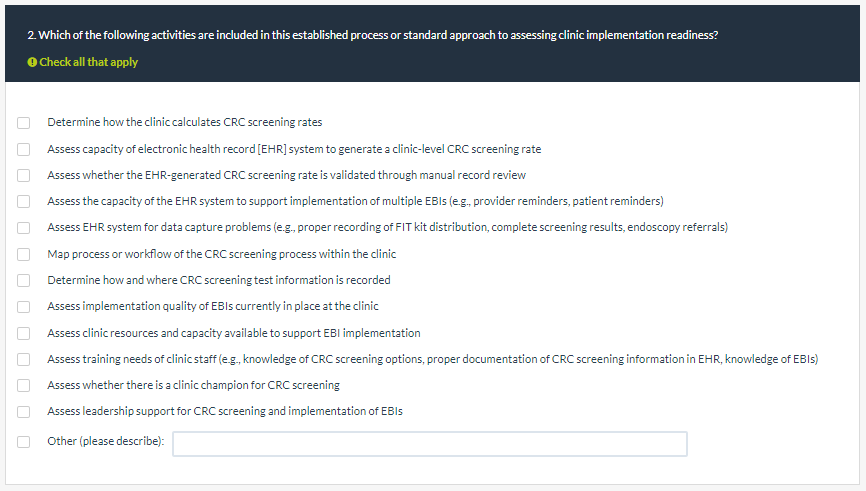Screen dimensions: 866x491
Task: Focus the Other description text field
Action: (429, 443)
